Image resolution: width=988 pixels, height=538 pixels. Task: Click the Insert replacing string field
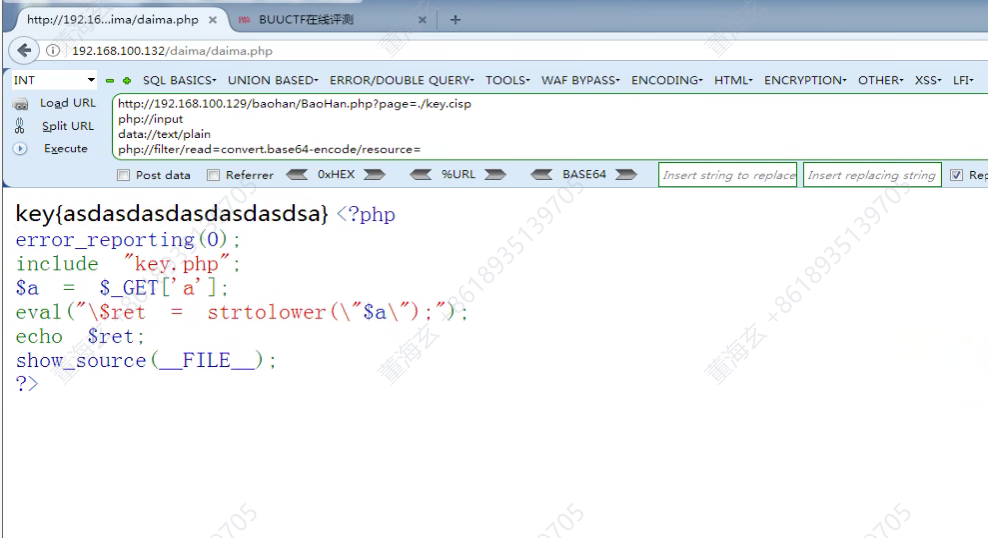click(872, 175)
